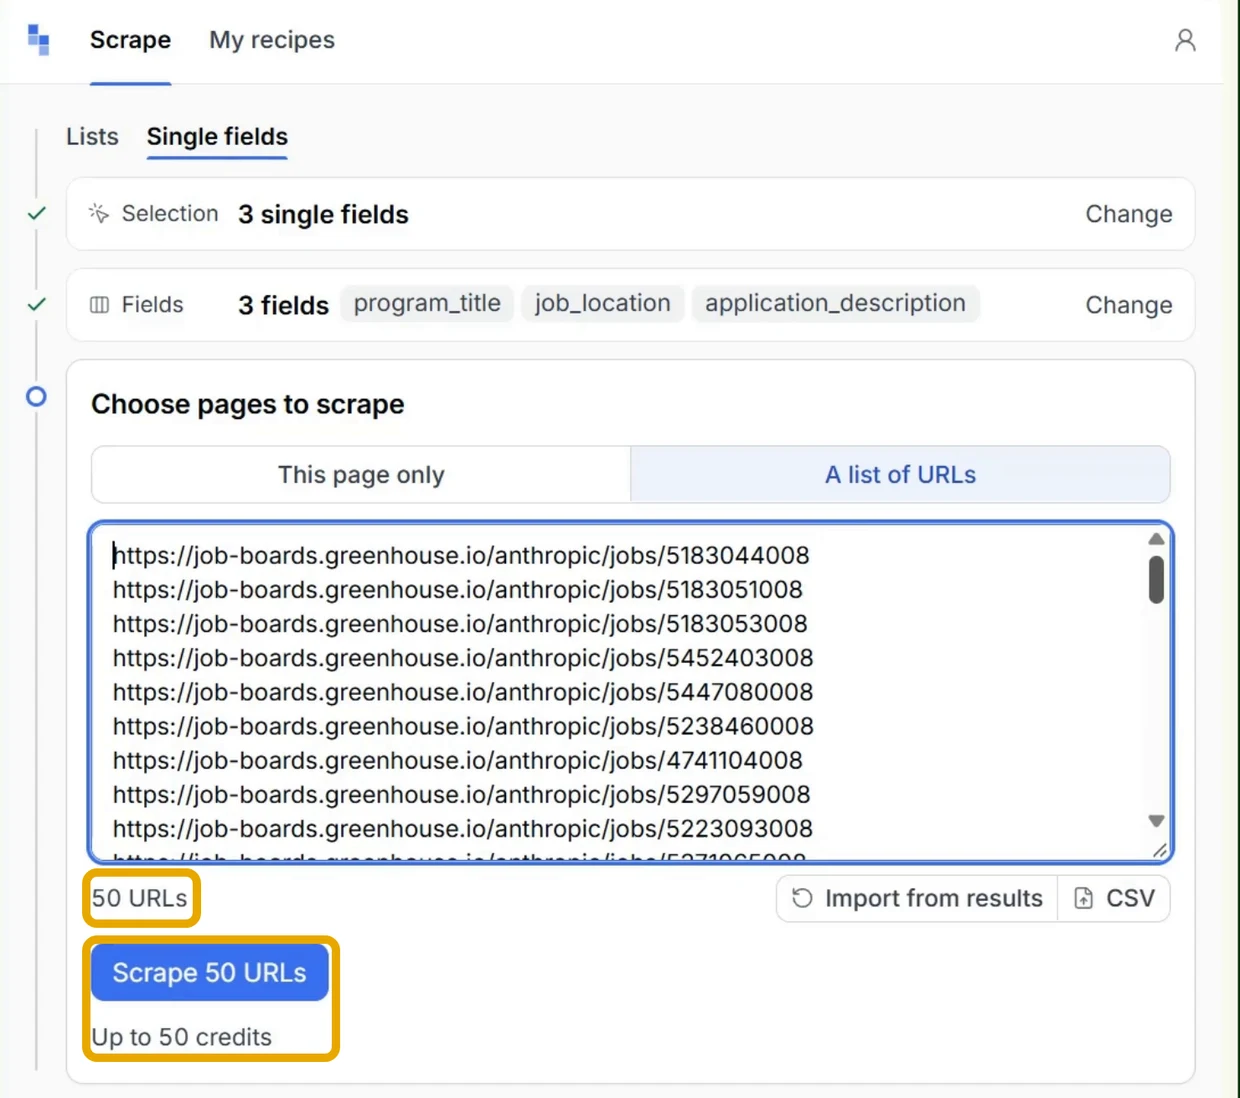Click the textarea resize handle corner
The height and width of the screenshot is (1098, 1240).
1160,850
